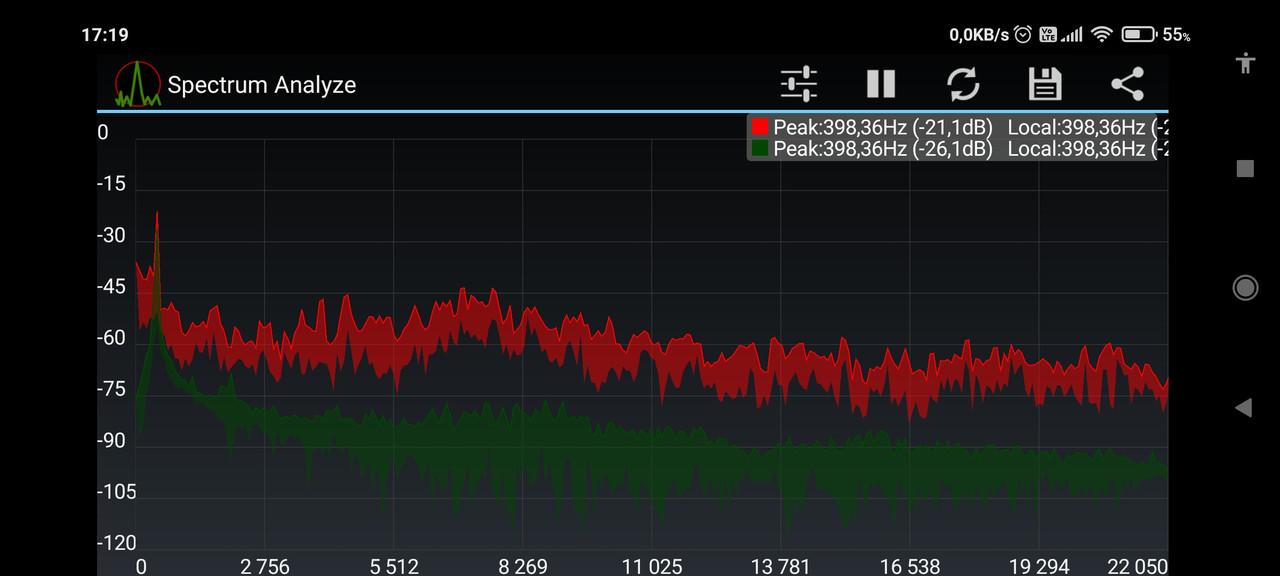The width and height of the screenshot is (1280, 576).
Task: Tap the Android recents square button
Action: pyautogui.click(x=1245, y=168)
